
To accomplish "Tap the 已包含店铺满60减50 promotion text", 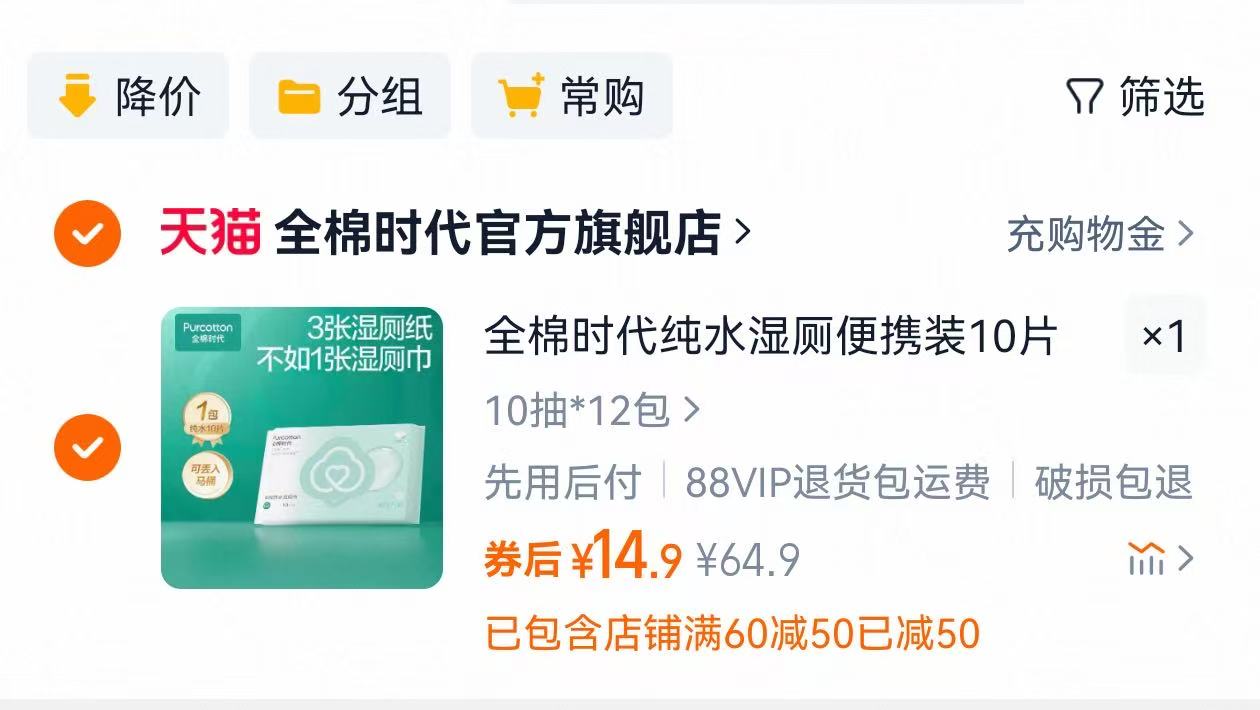I will tap(731, 634).
